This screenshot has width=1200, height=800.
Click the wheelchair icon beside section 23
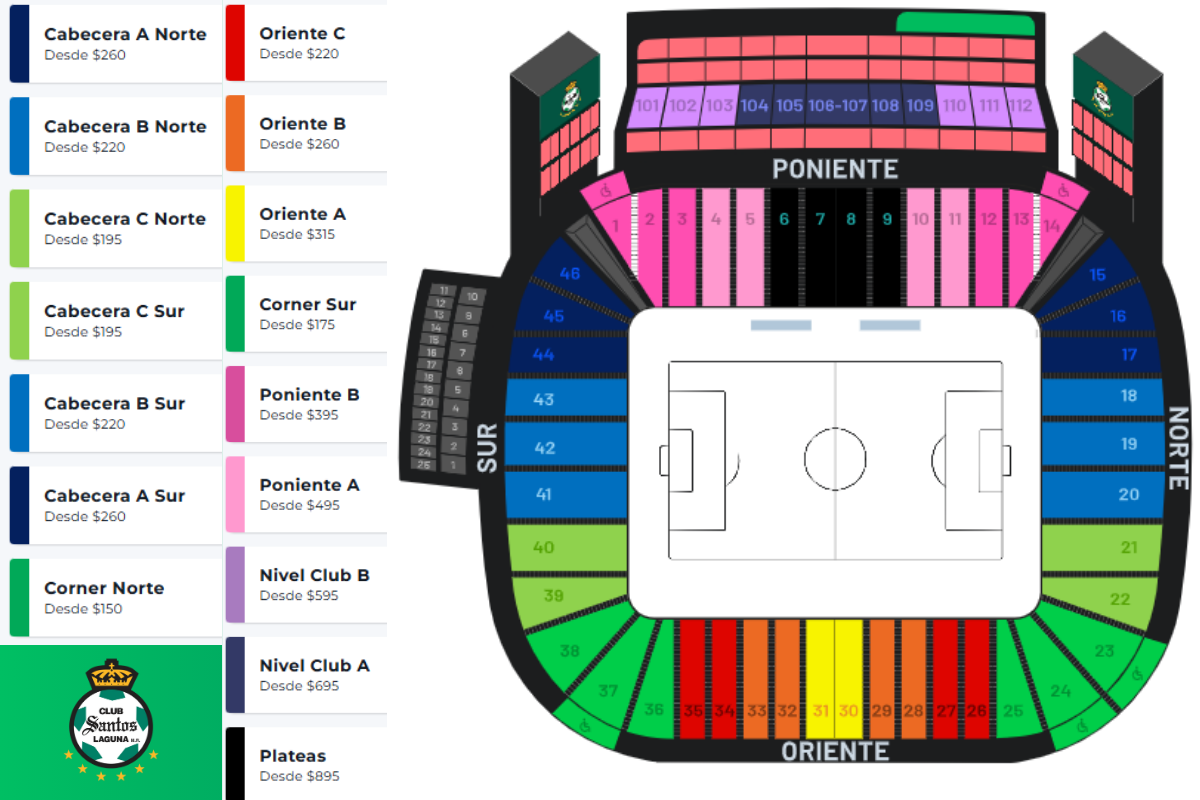tap(1137, 674)
